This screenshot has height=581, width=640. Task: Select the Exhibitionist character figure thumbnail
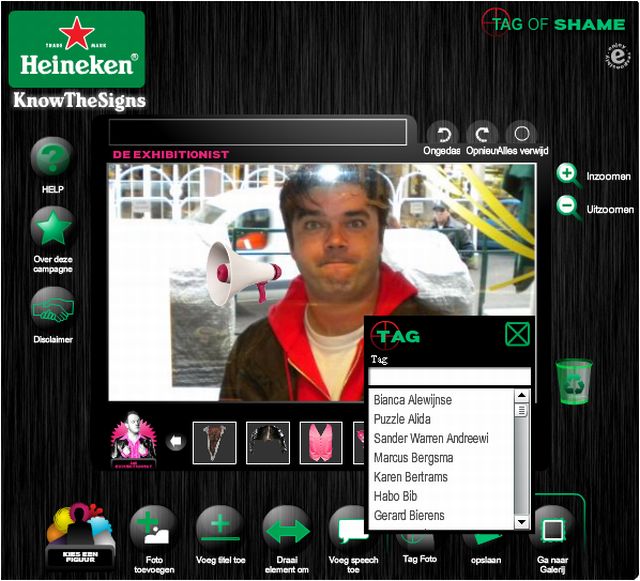[133, 441]
